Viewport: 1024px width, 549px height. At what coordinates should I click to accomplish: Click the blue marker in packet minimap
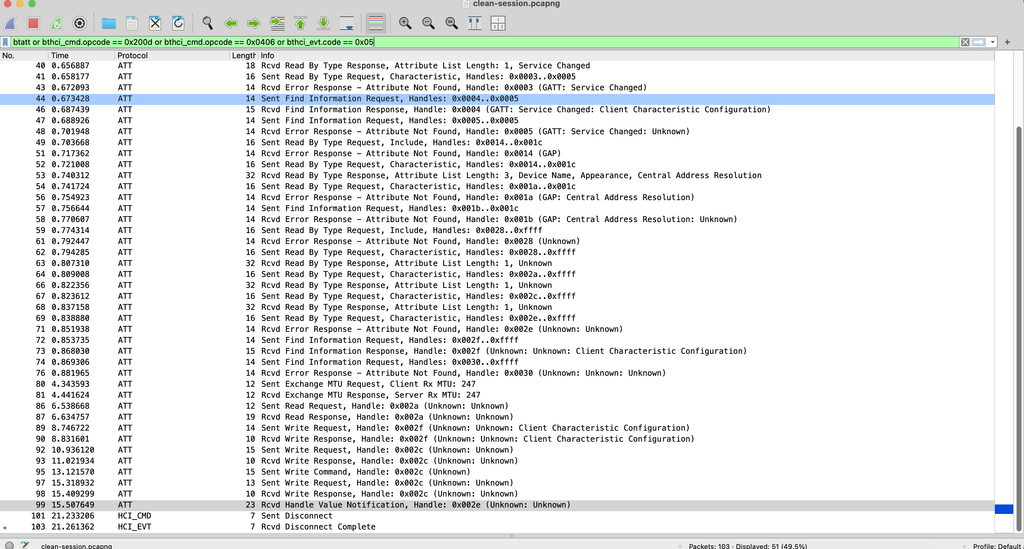click(1004, 509)
